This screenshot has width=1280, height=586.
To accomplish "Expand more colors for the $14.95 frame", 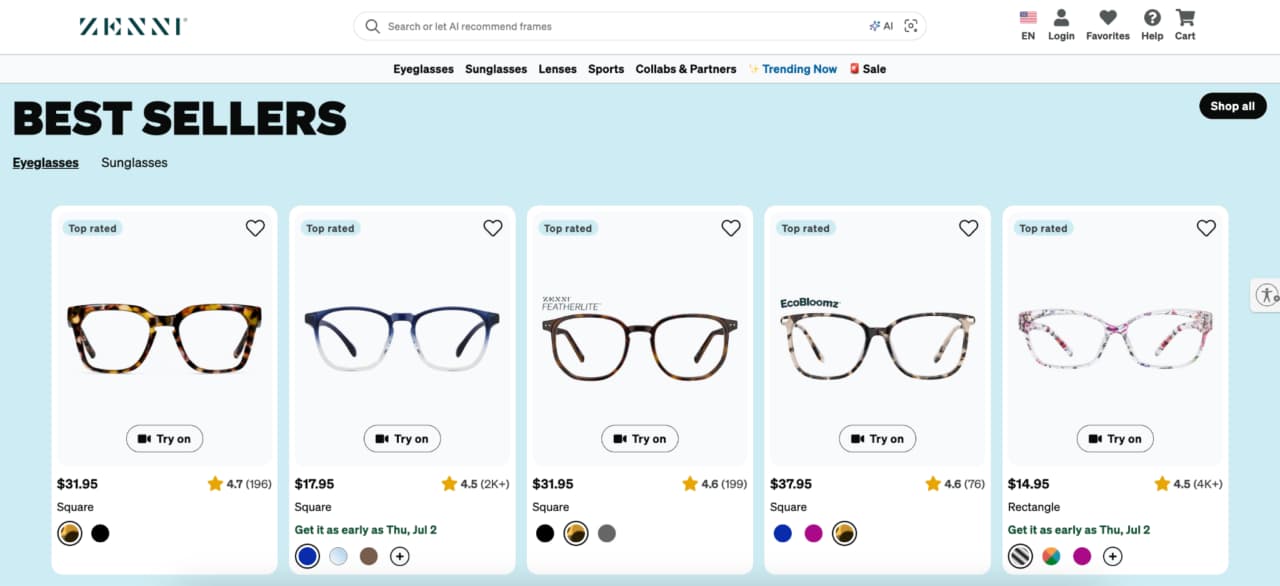I will [x=1112, y=556].
